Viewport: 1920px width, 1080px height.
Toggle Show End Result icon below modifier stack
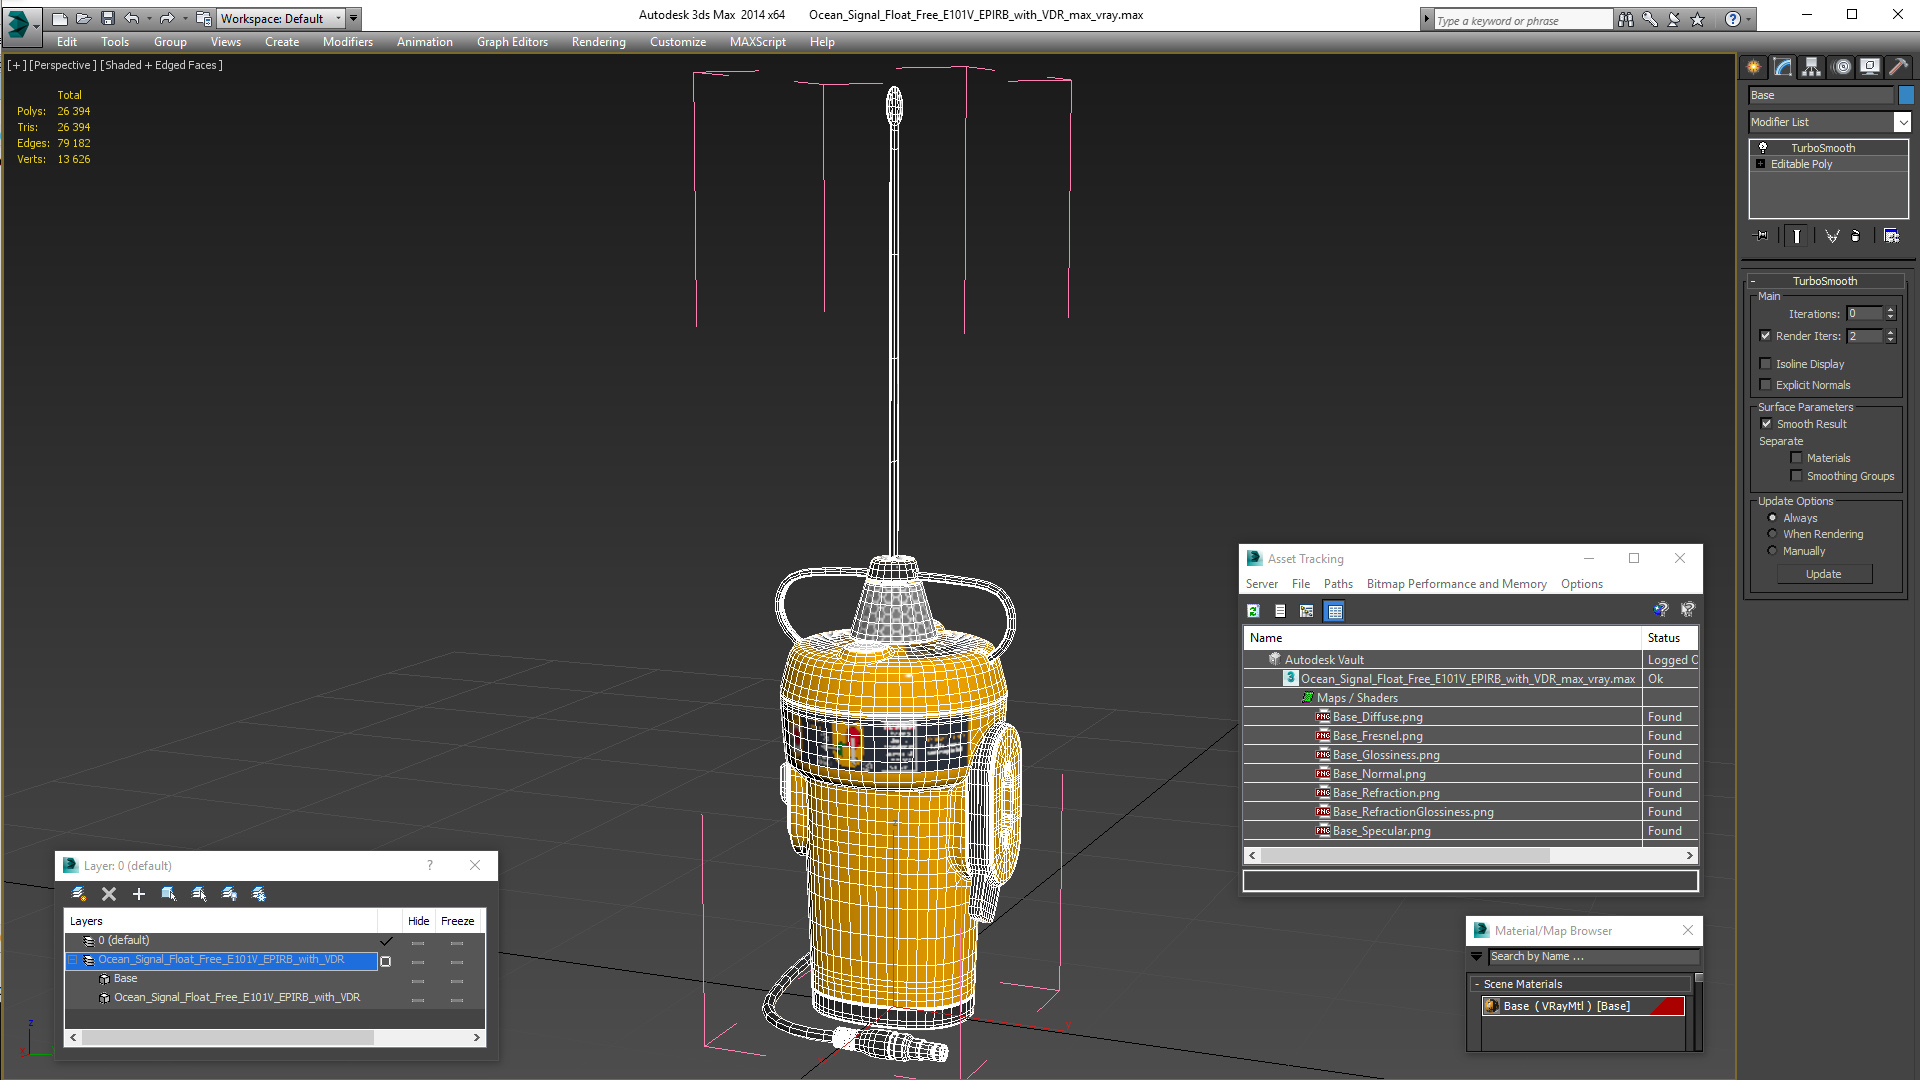point(1797,236)
